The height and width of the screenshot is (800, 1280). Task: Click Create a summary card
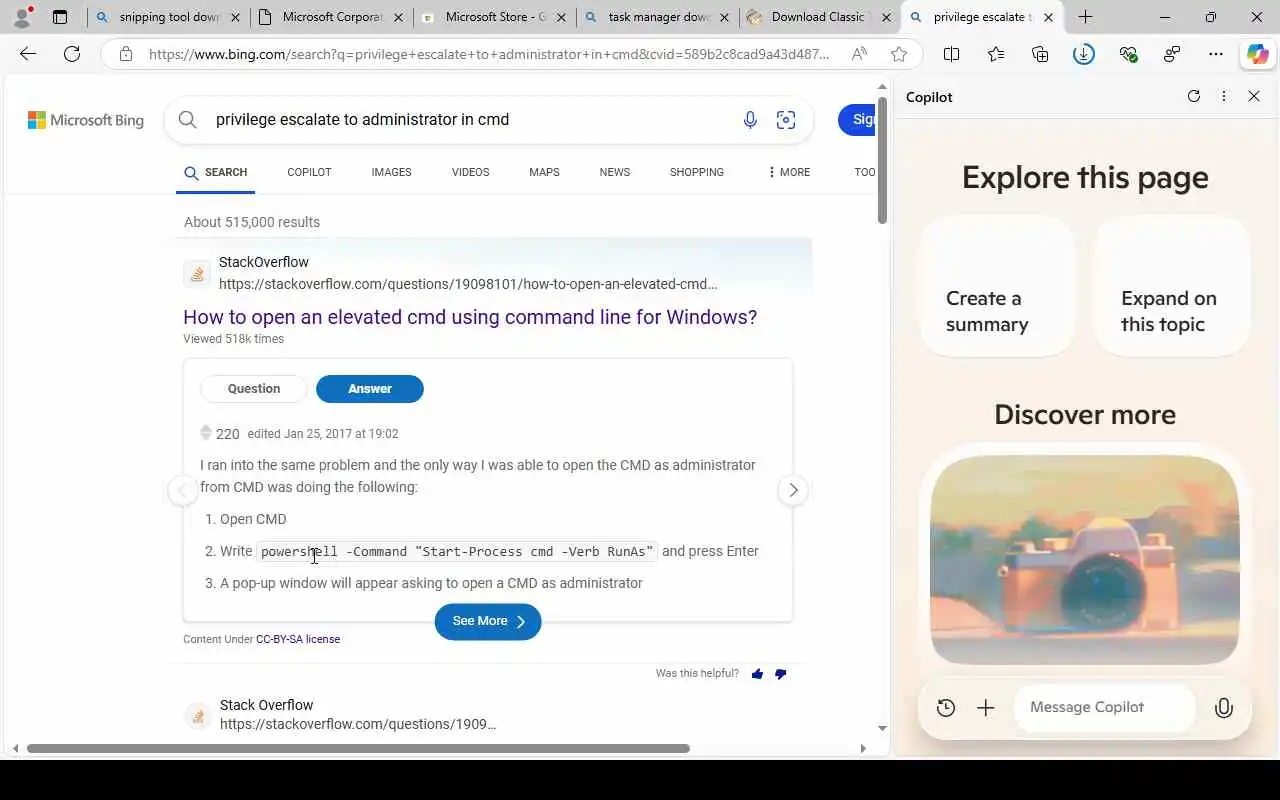coord(997,286)
